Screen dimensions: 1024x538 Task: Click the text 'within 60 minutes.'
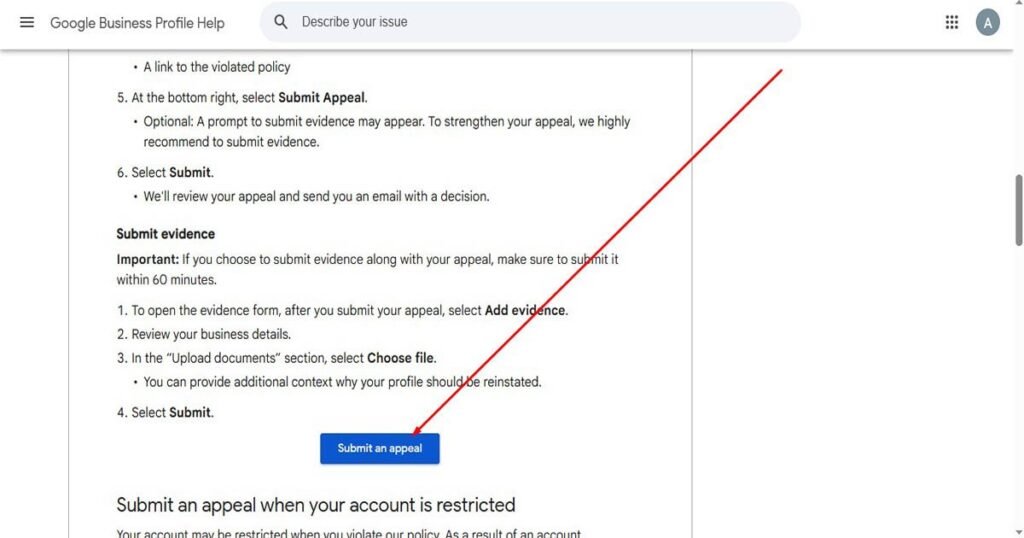(167, 280)
